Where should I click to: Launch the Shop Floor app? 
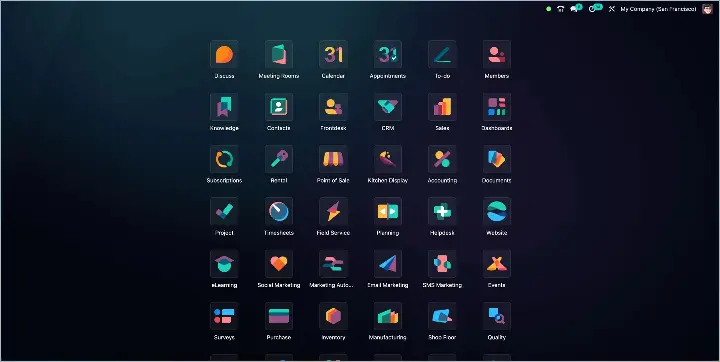442,316
